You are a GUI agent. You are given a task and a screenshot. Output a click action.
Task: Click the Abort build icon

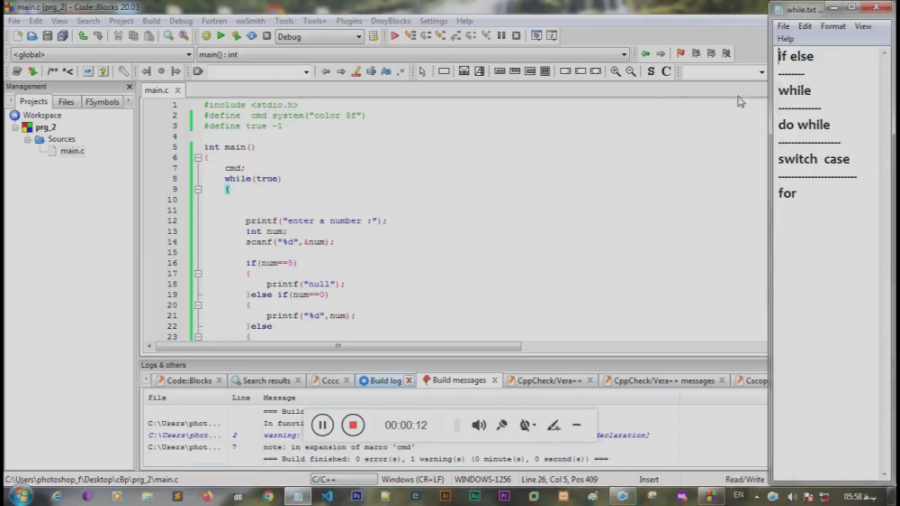(x=266, y=36)
